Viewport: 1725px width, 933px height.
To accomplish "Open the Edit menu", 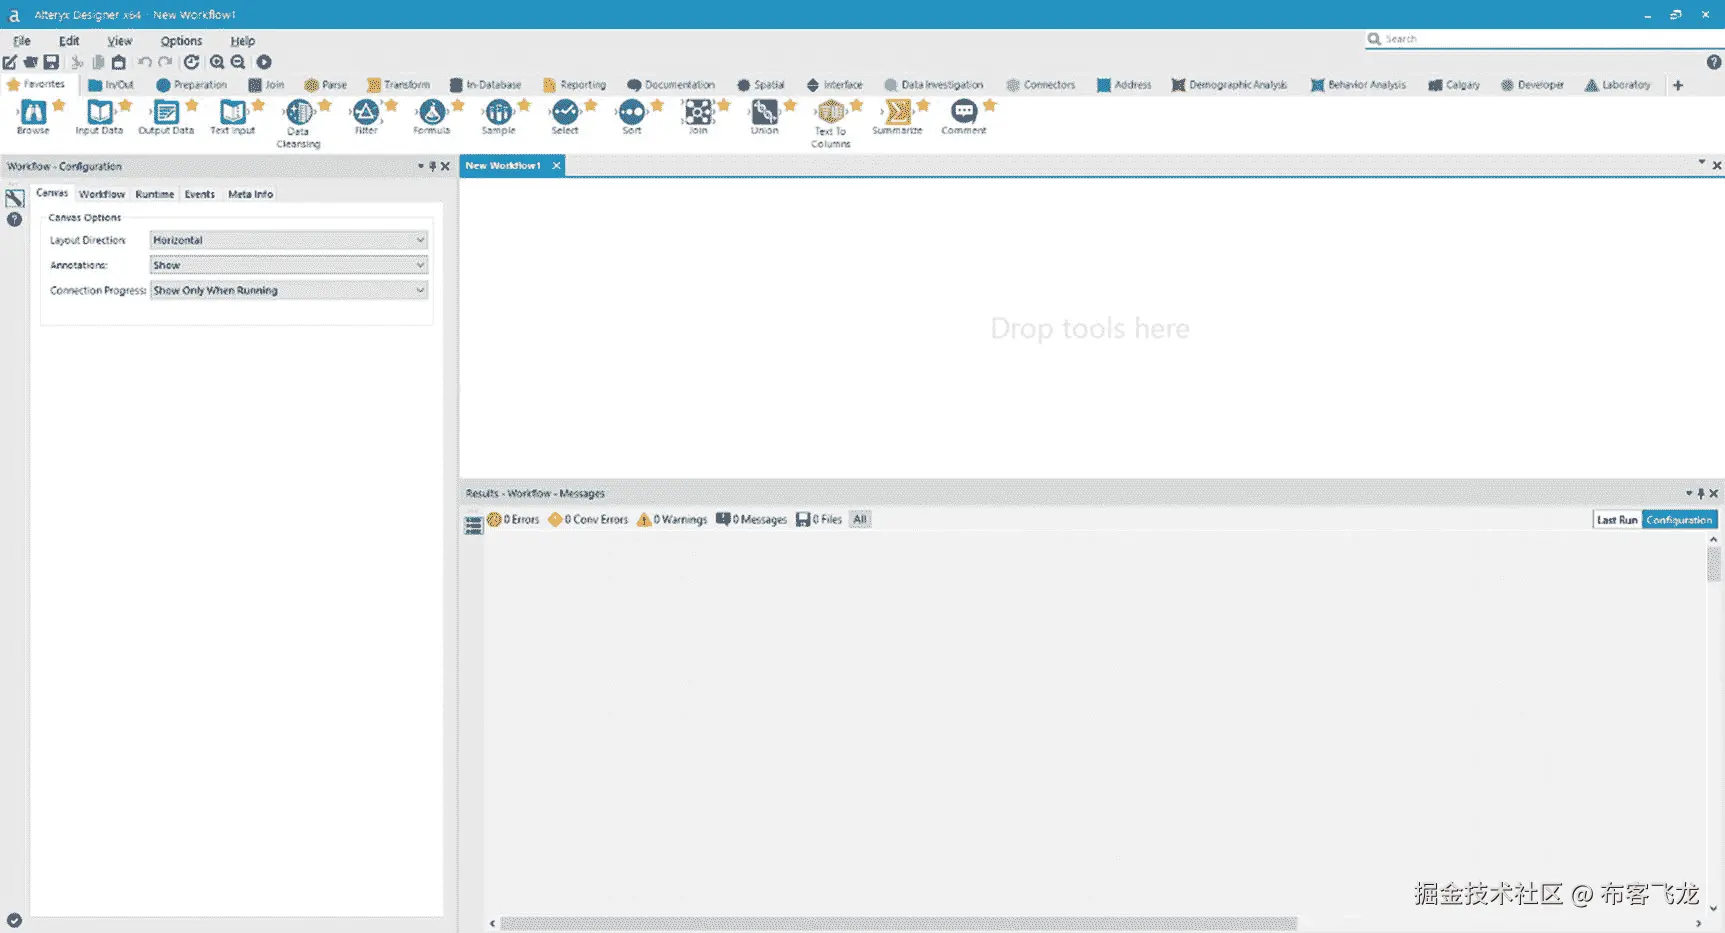I will pyautogui.click(x=69, y=41).
